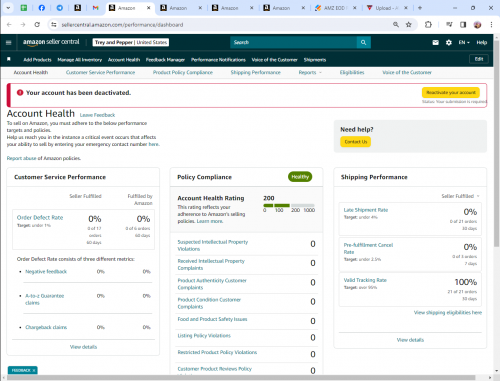
Task: Click the Report abuse link
Action: point(22,158)
